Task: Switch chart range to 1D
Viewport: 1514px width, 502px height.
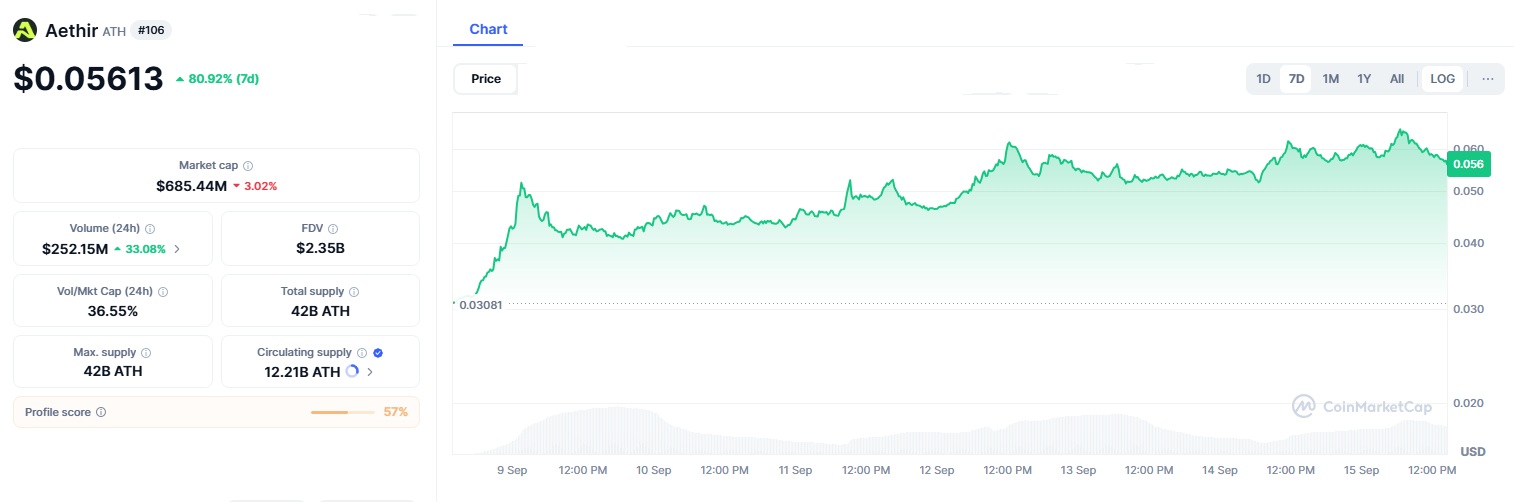Action: click(x=1263, y=79)
